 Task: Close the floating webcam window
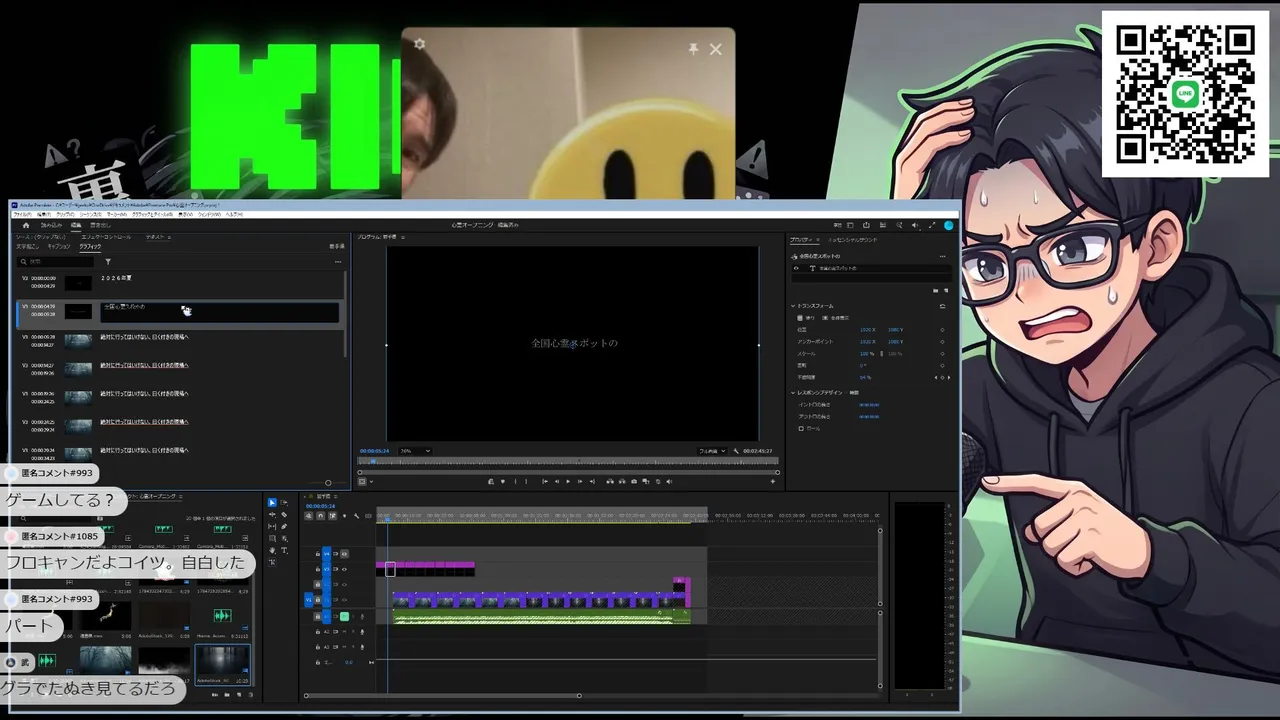pyautogui.click(x=715, y=48)
